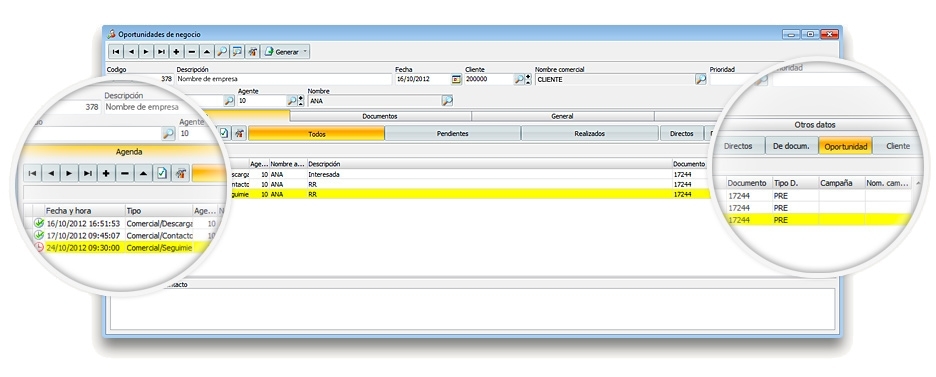This screenshot has height=377, width=936.
Task: Open the calendar picker next to Fecha
Action: (x=456, y=79)
